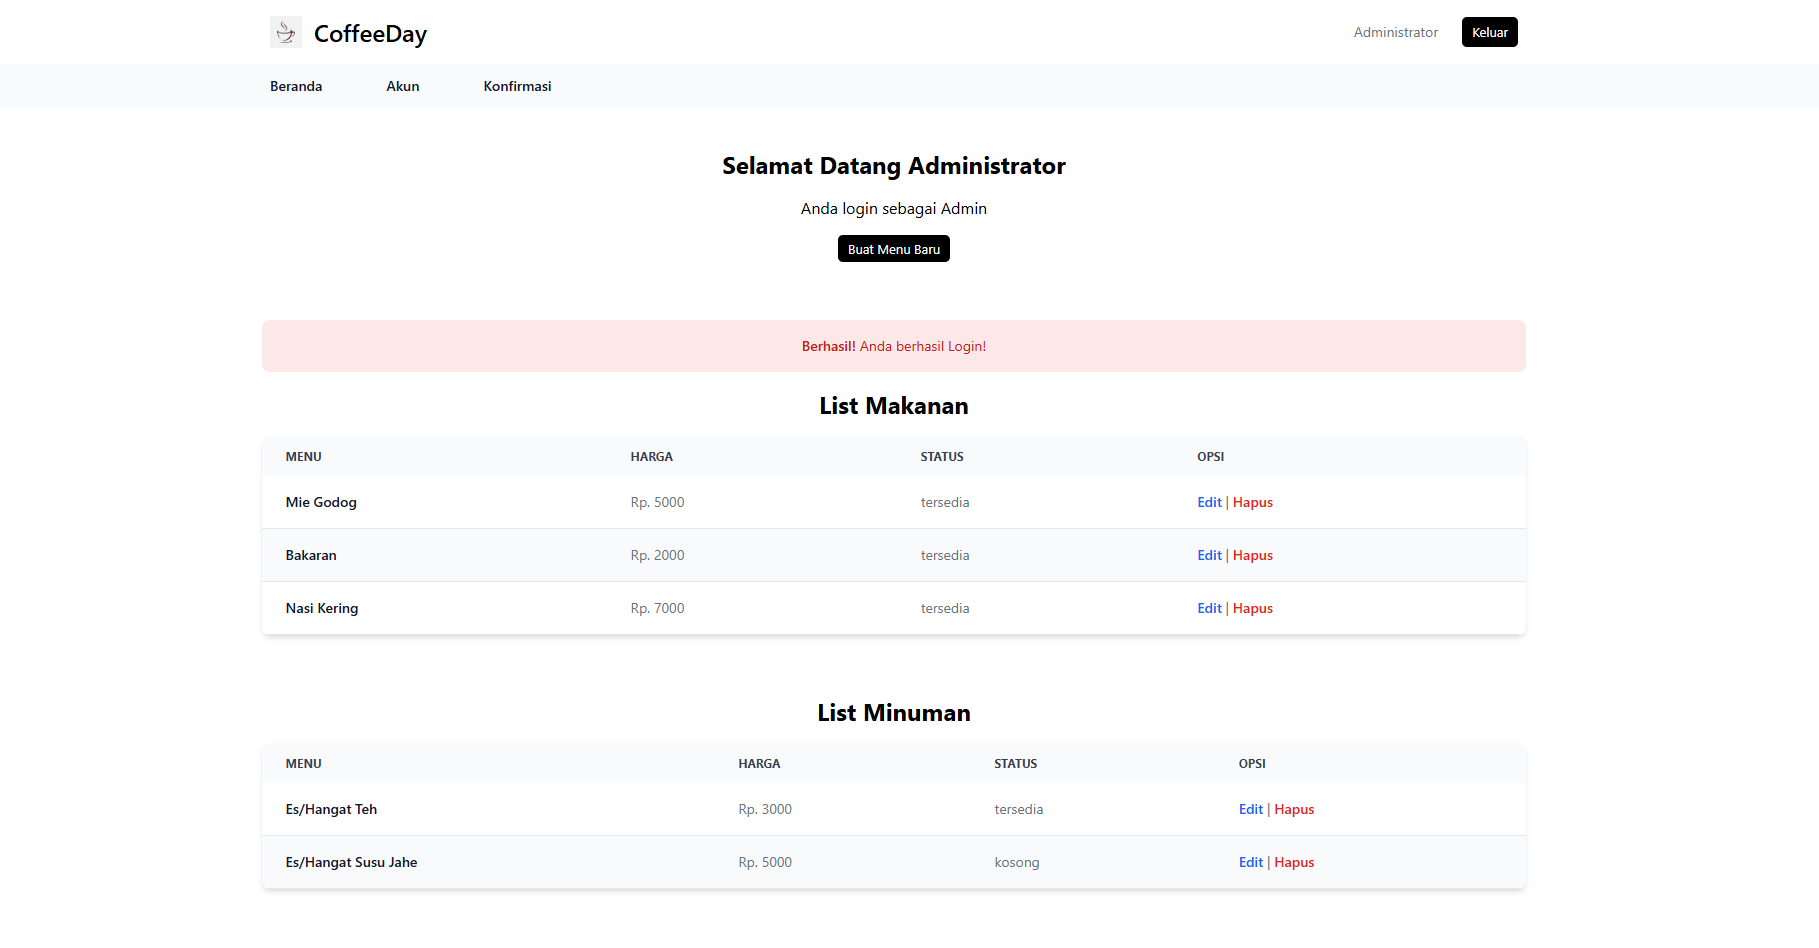
Task: Click the STATUS column header in List Minuman
Action: click(1015, 763)
